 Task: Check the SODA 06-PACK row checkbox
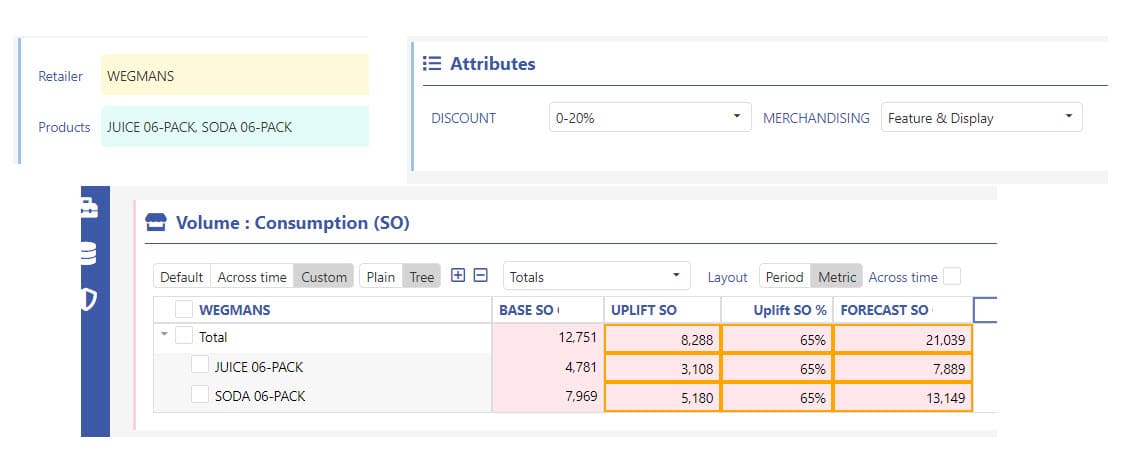[x=200, y=394]
